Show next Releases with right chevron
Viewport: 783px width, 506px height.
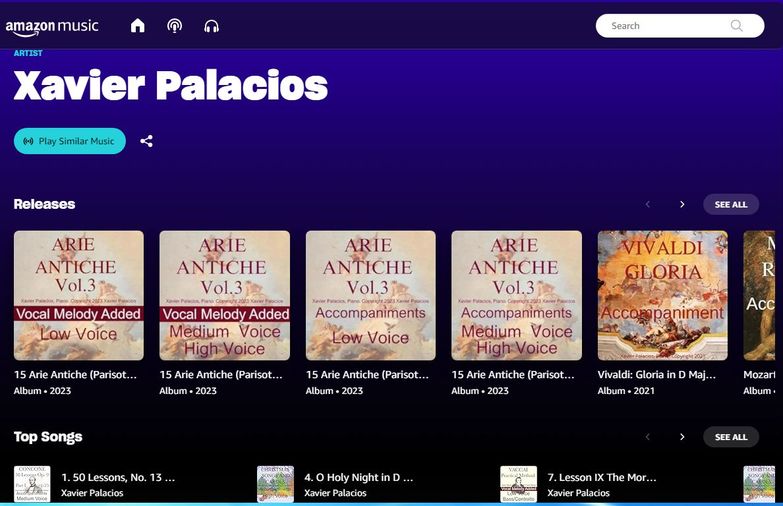(x=682, y=204)
